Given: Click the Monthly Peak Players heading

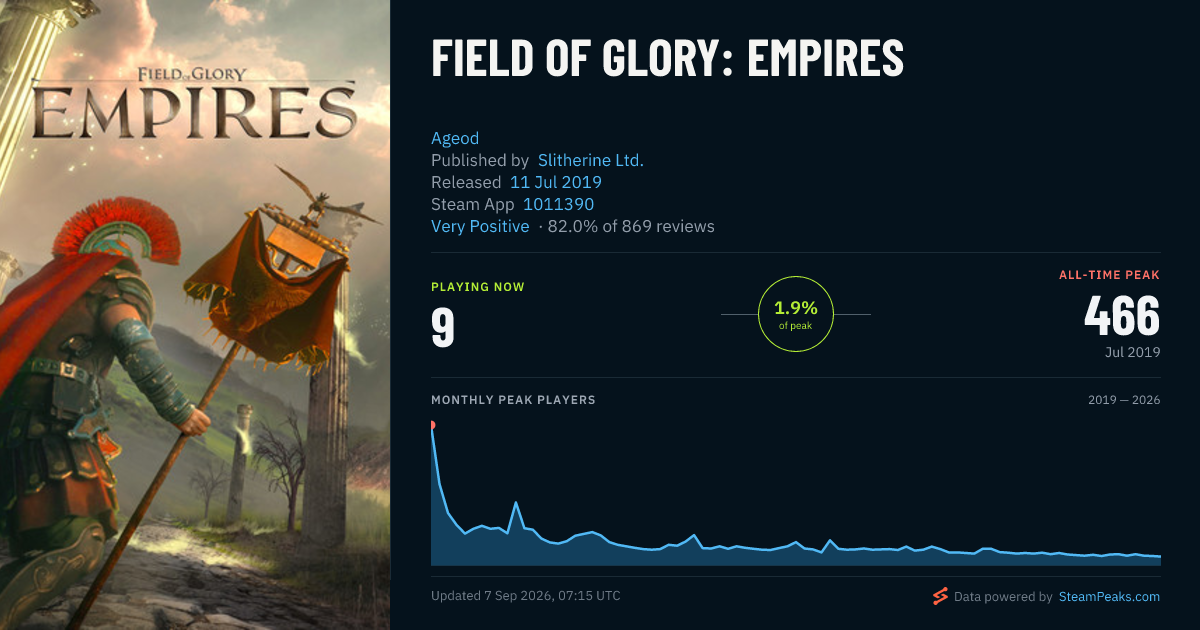Looking at the screenshot, I should (x=513, y=400).
